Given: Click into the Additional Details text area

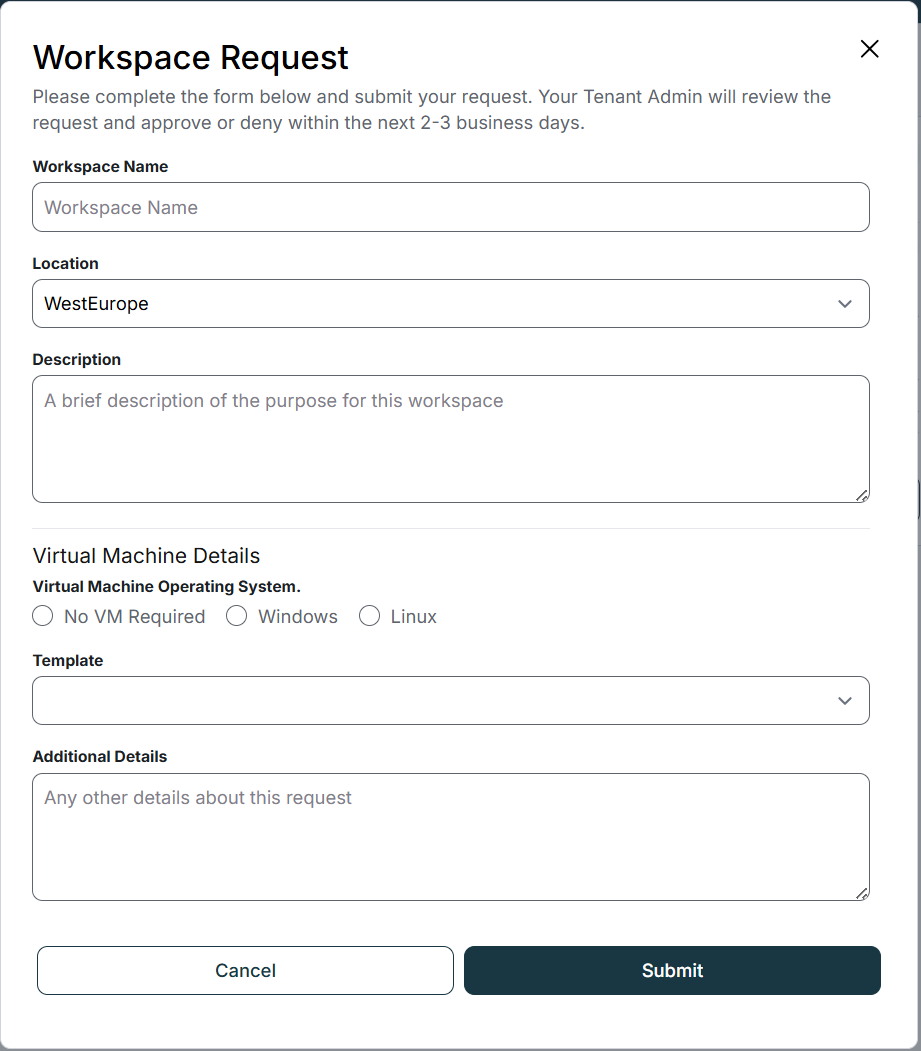Looking at the screenshot, I should pyautogui.click(x=450, y=838).
